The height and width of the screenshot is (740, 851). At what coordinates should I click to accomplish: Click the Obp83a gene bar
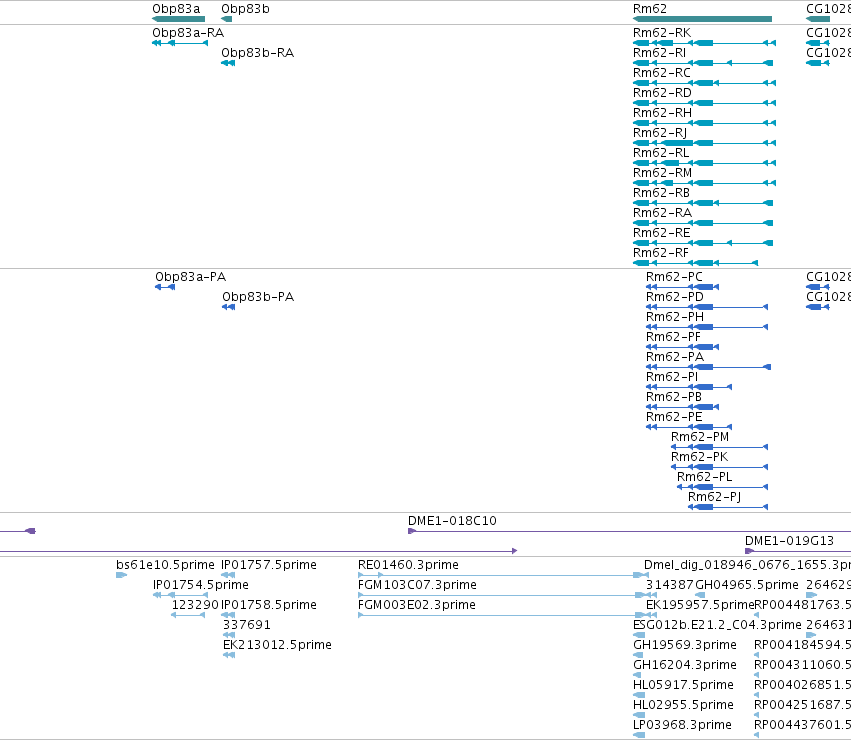pyautogui.click(x=179, y=19)
